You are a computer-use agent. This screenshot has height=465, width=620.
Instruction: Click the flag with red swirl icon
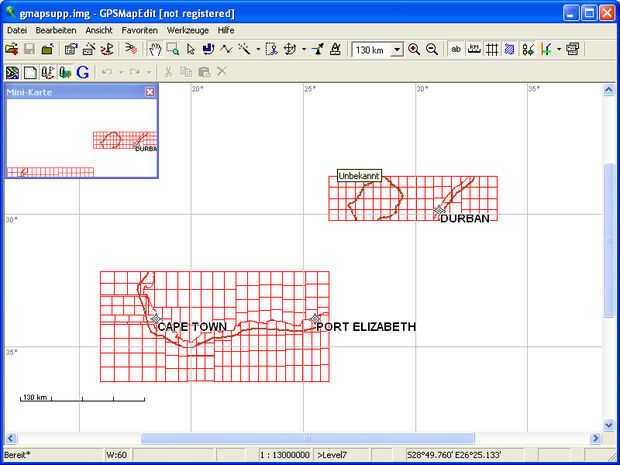coord(107,49)
